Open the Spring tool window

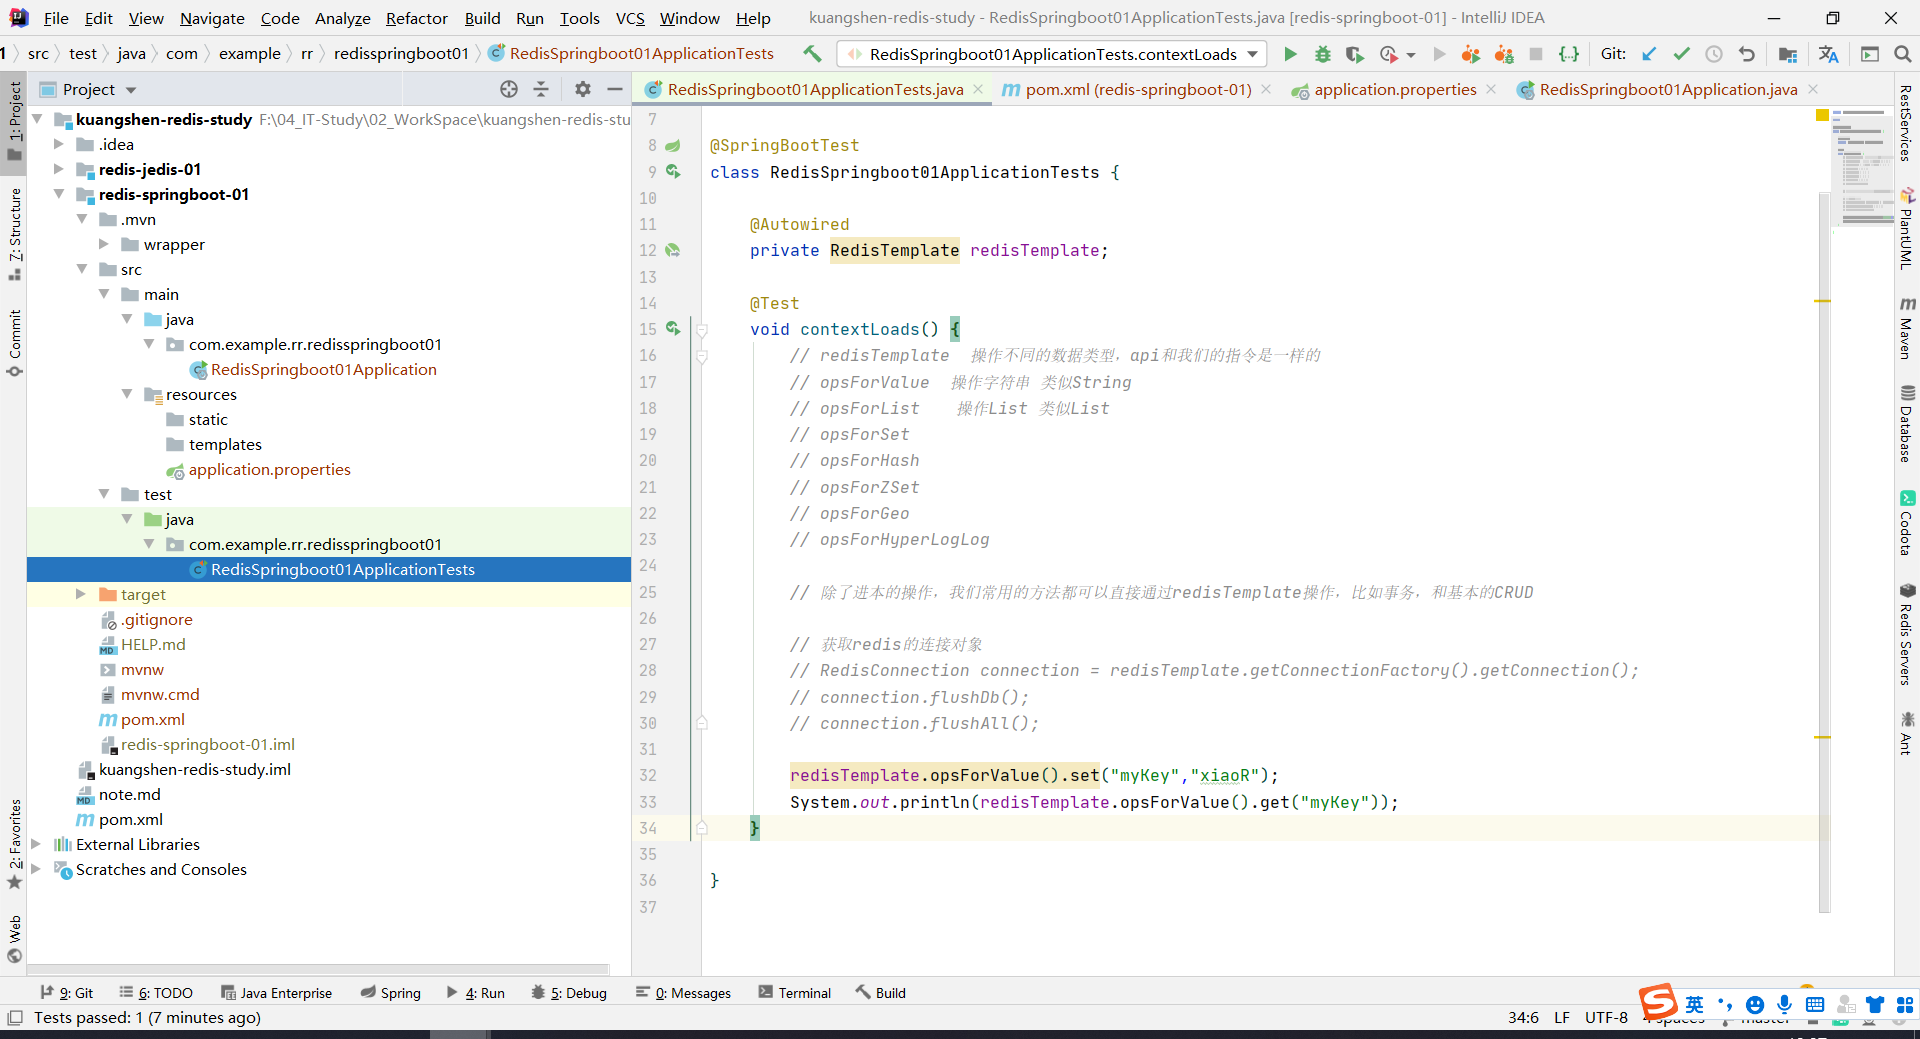391,993
